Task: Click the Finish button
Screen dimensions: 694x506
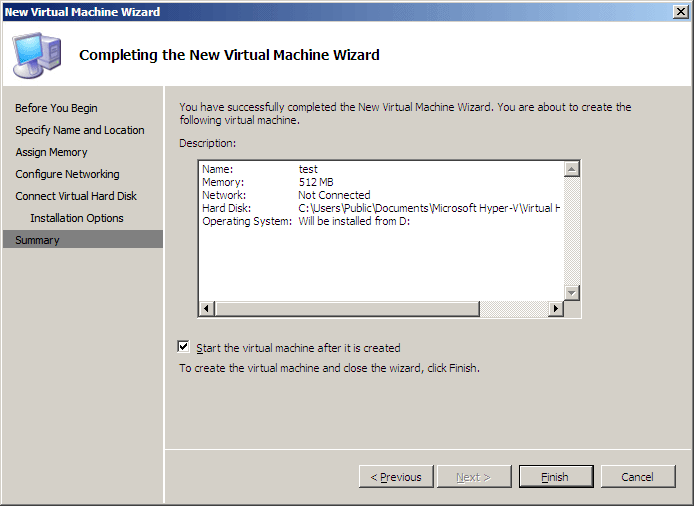Action: point(556,477)
